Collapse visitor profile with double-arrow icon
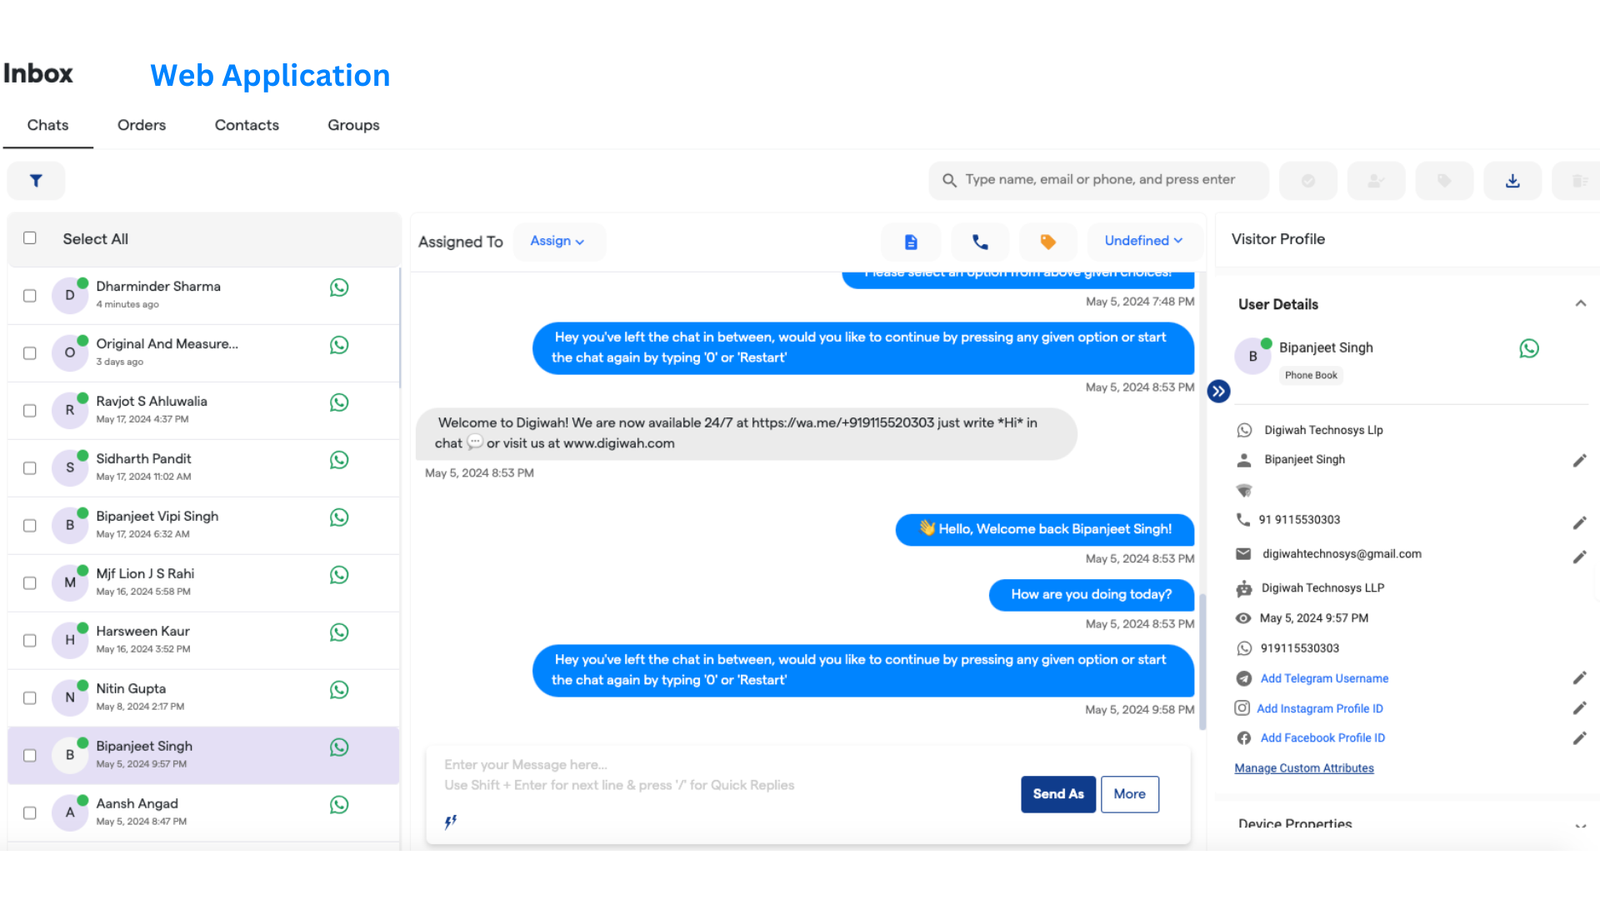The height and width of the screenshot is (900, 1600). tap(1218, 391)
